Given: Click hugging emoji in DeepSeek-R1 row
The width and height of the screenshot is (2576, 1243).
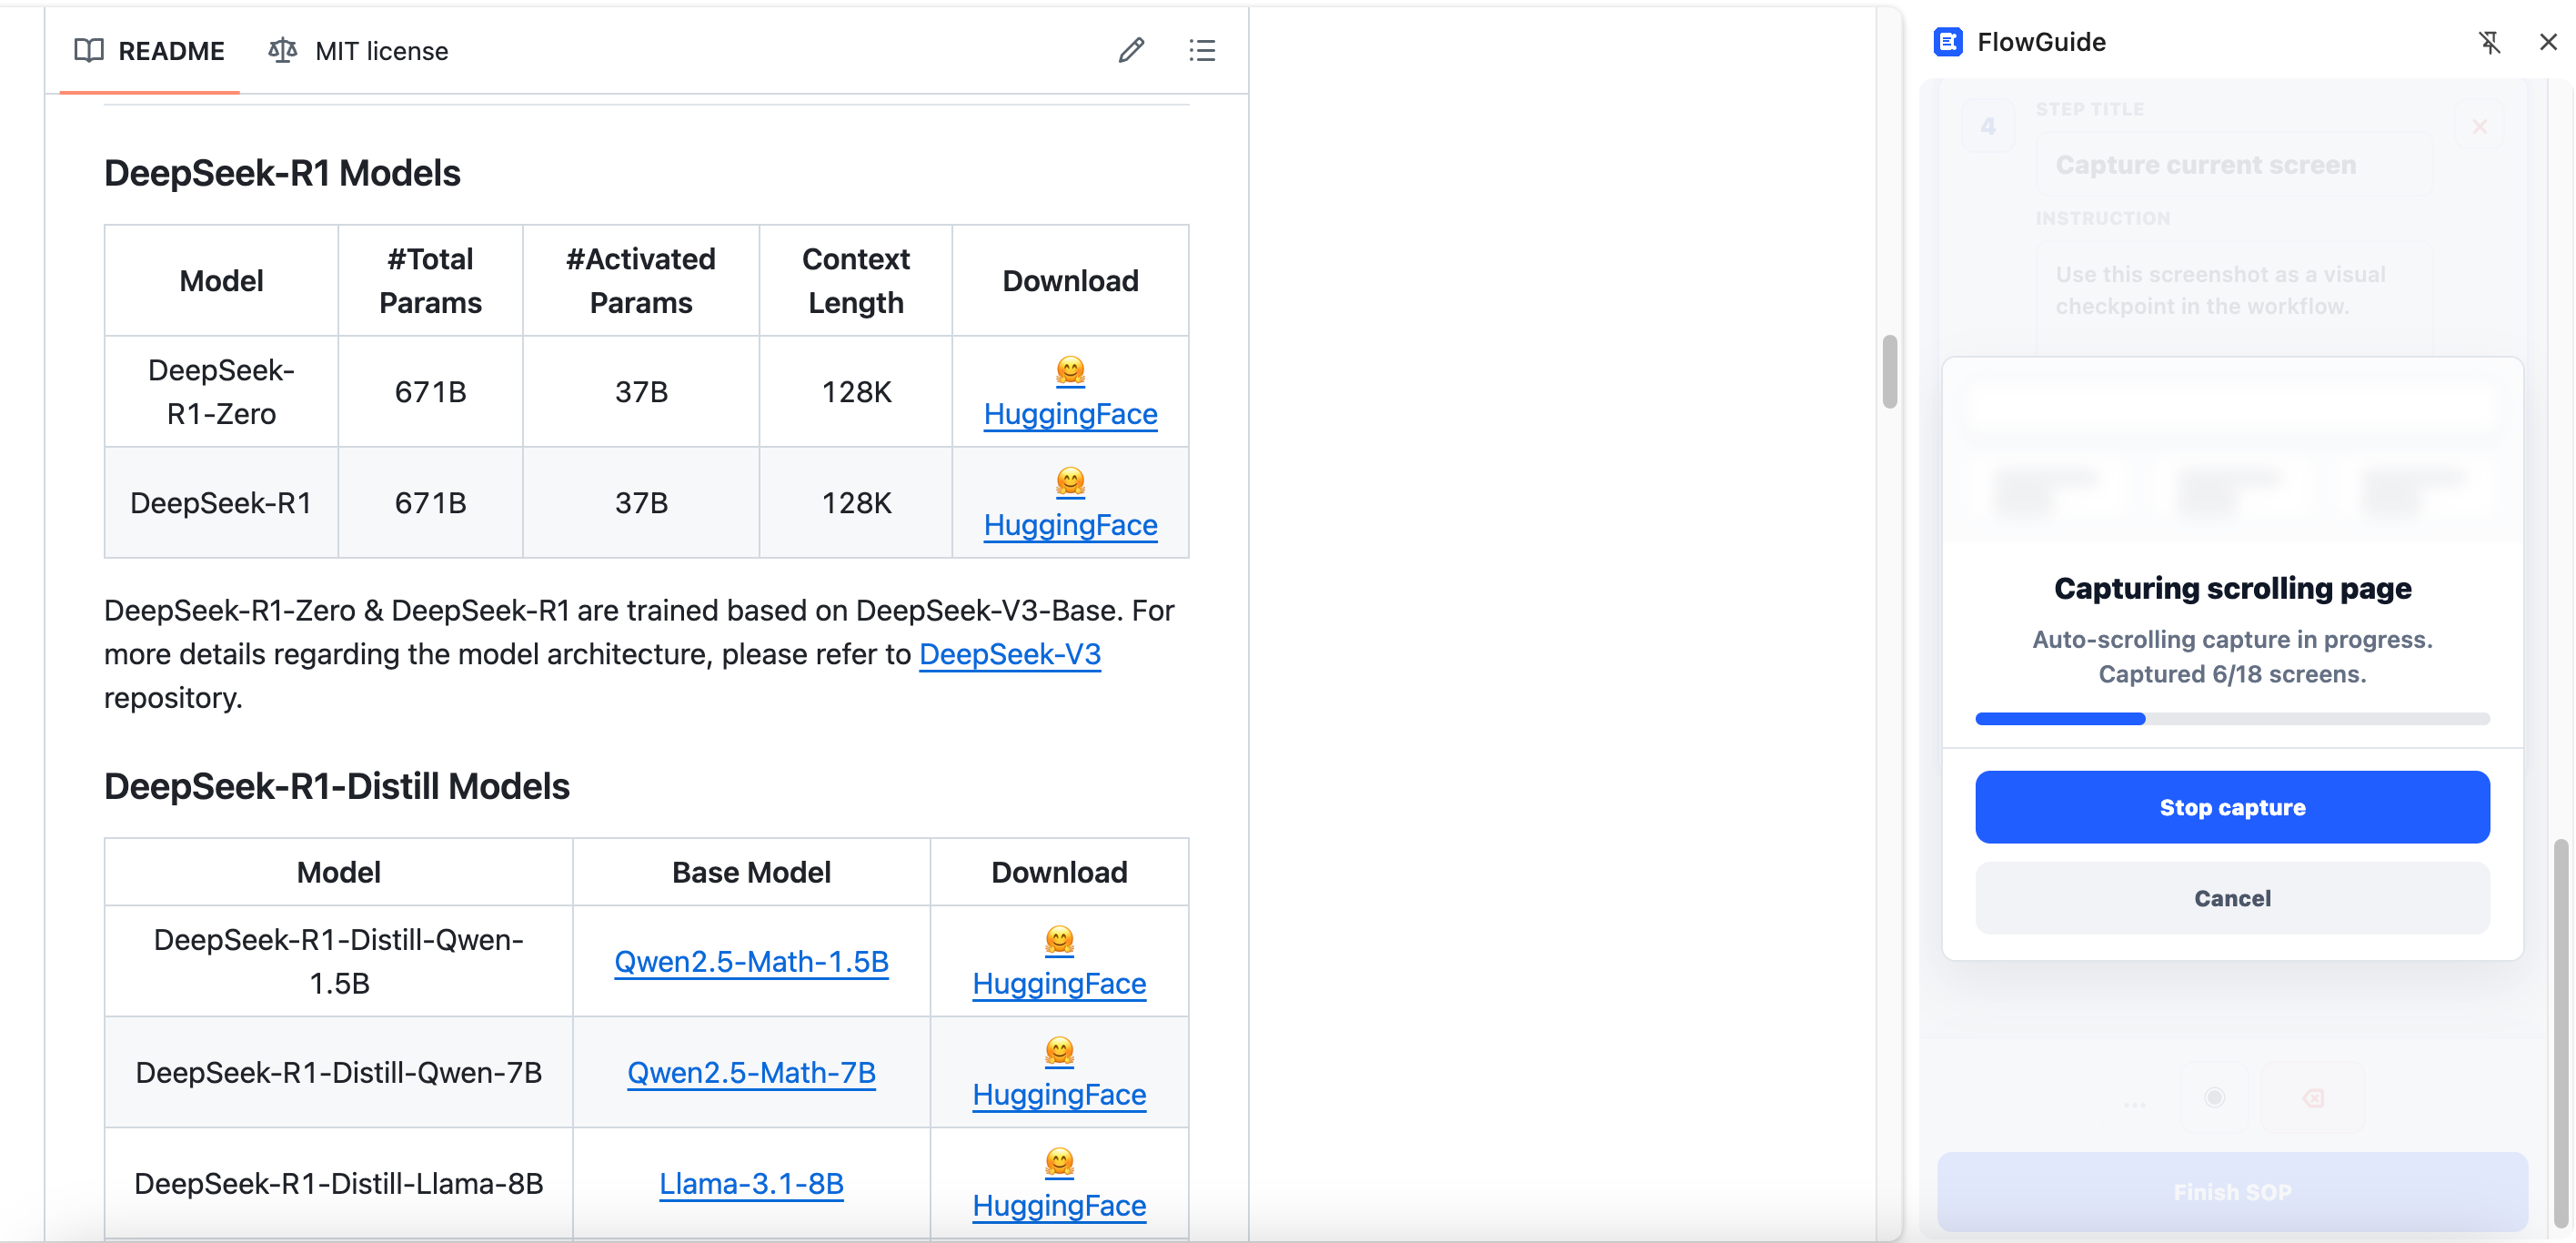Looking at the screenshot, I should click(1070, 482).
